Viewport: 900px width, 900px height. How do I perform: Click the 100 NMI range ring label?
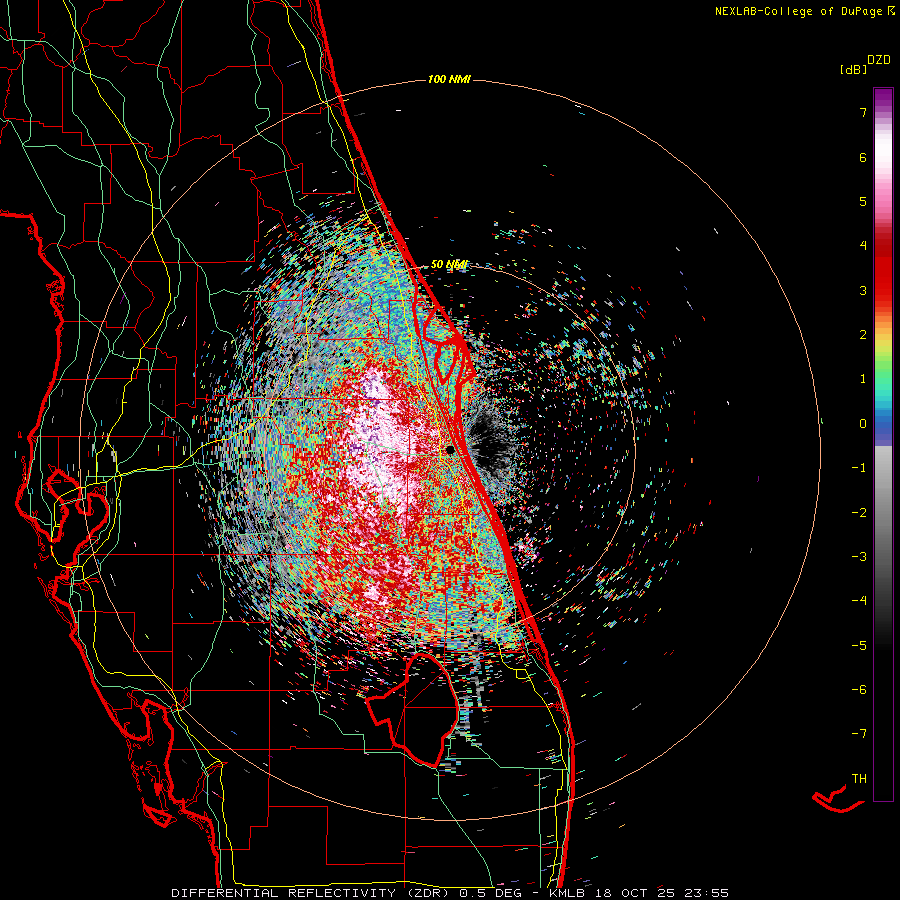(449, 79)
